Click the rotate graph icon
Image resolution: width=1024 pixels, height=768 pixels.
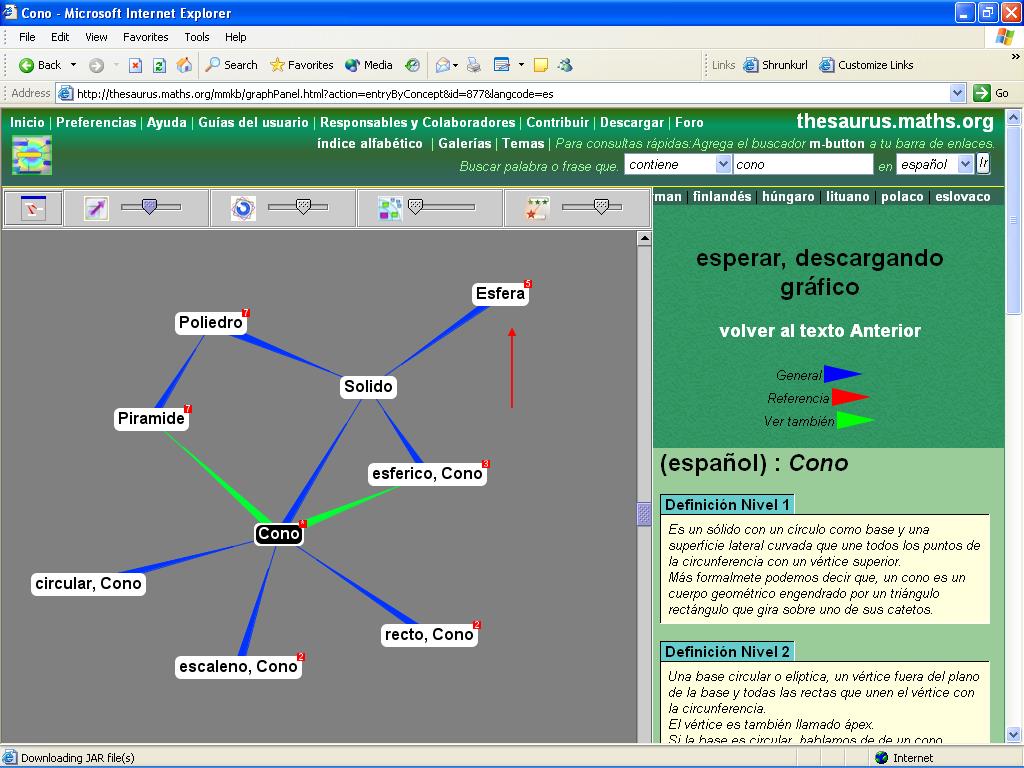pos(242,208)
